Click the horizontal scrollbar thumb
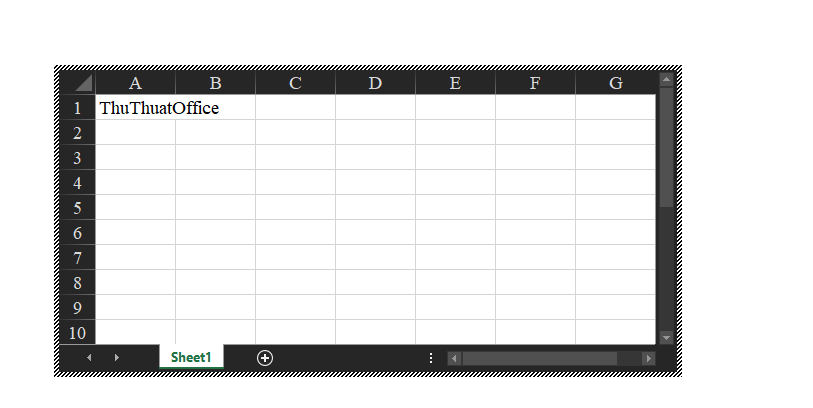 pos(540,358)
